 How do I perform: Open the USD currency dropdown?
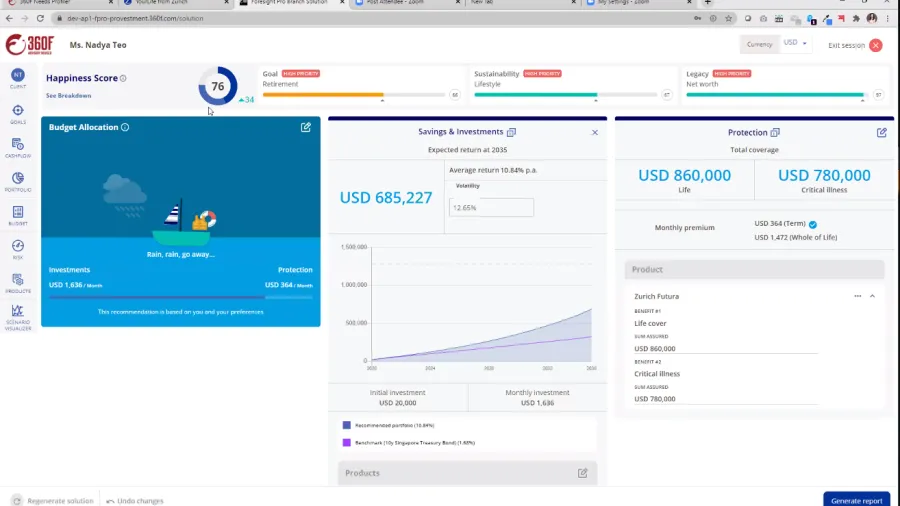point(796,44)
